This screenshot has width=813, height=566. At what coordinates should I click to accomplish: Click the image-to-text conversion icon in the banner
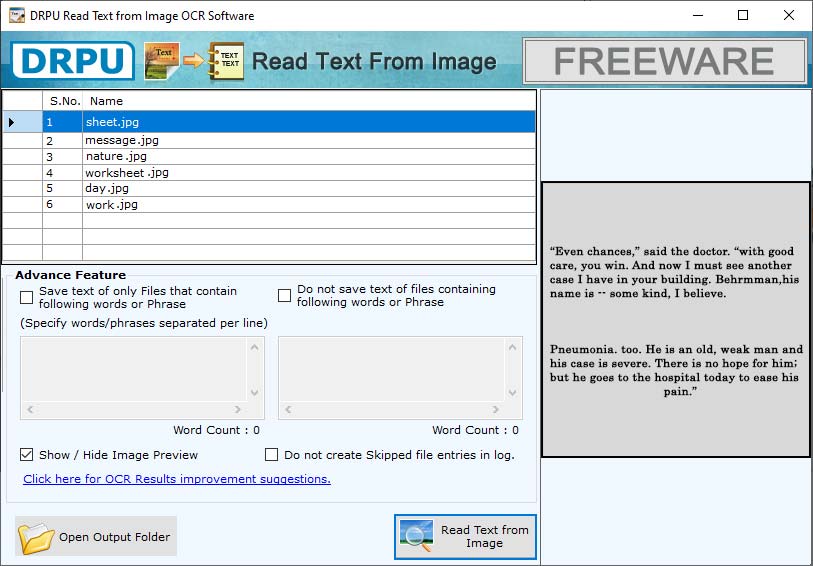[194, 61]
